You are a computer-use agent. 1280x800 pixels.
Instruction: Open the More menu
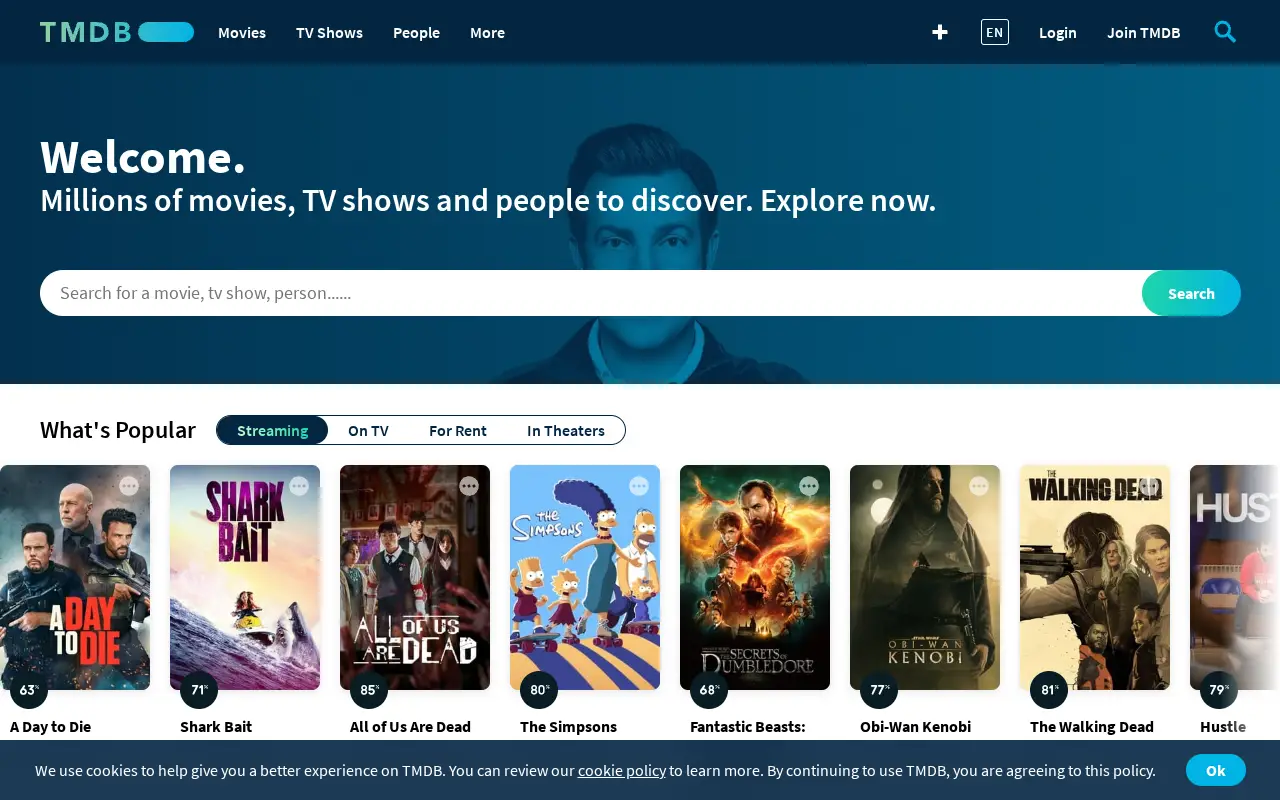pos(487,32)
